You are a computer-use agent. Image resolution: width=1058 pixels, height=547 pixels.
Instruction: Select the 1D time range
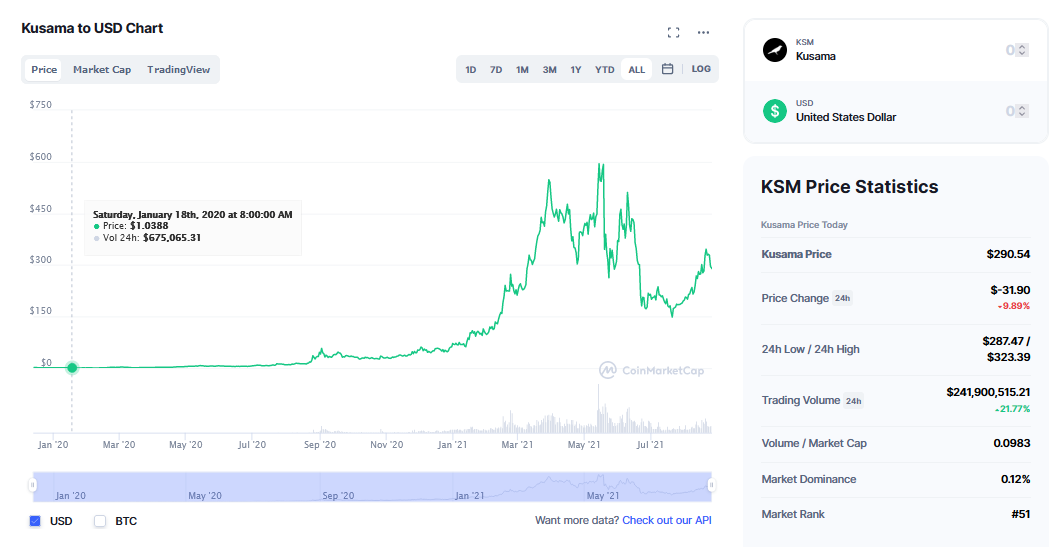[x=471, y=70]
